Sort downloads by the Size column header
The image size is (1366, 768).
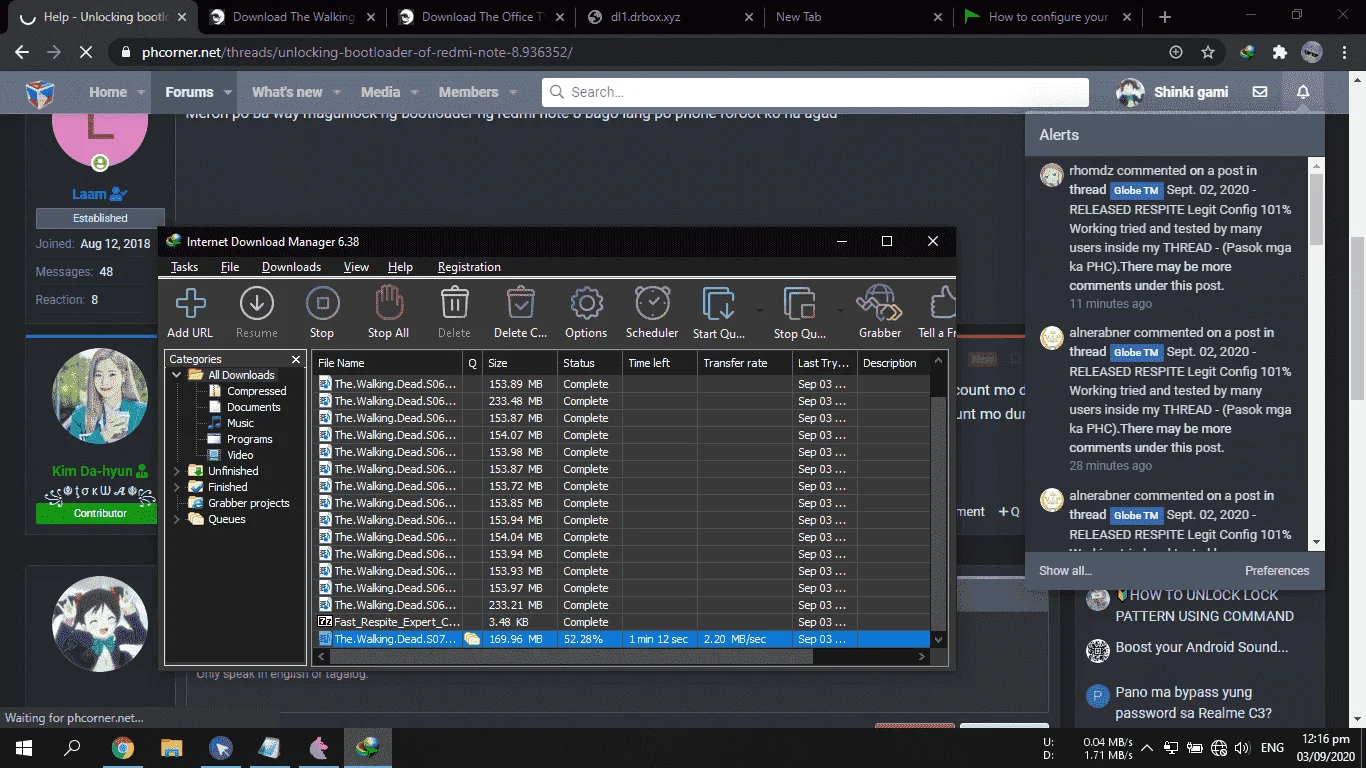pyautogui.click(x=520, y=363)
